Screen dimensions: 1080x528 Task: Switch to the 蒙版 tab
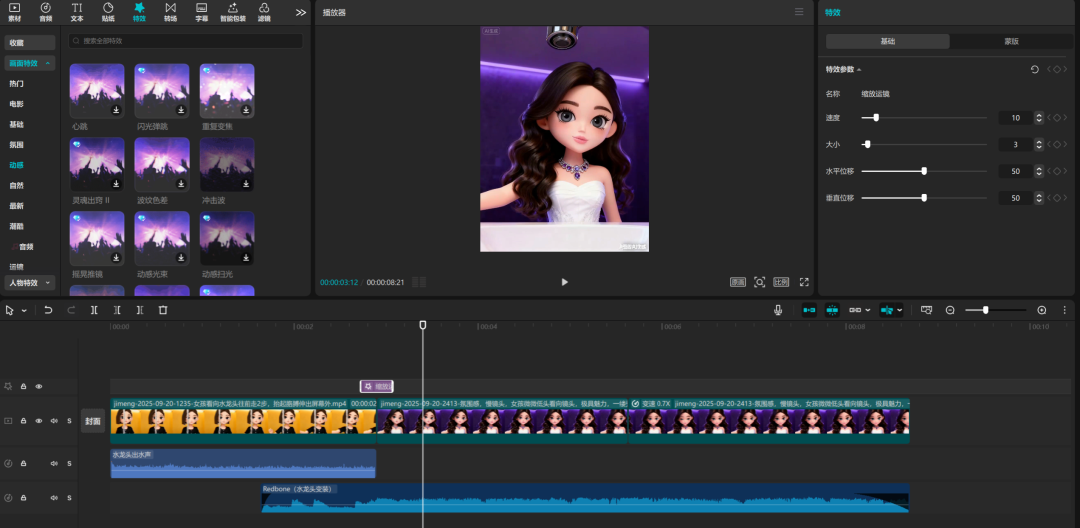click(1011, 41)
